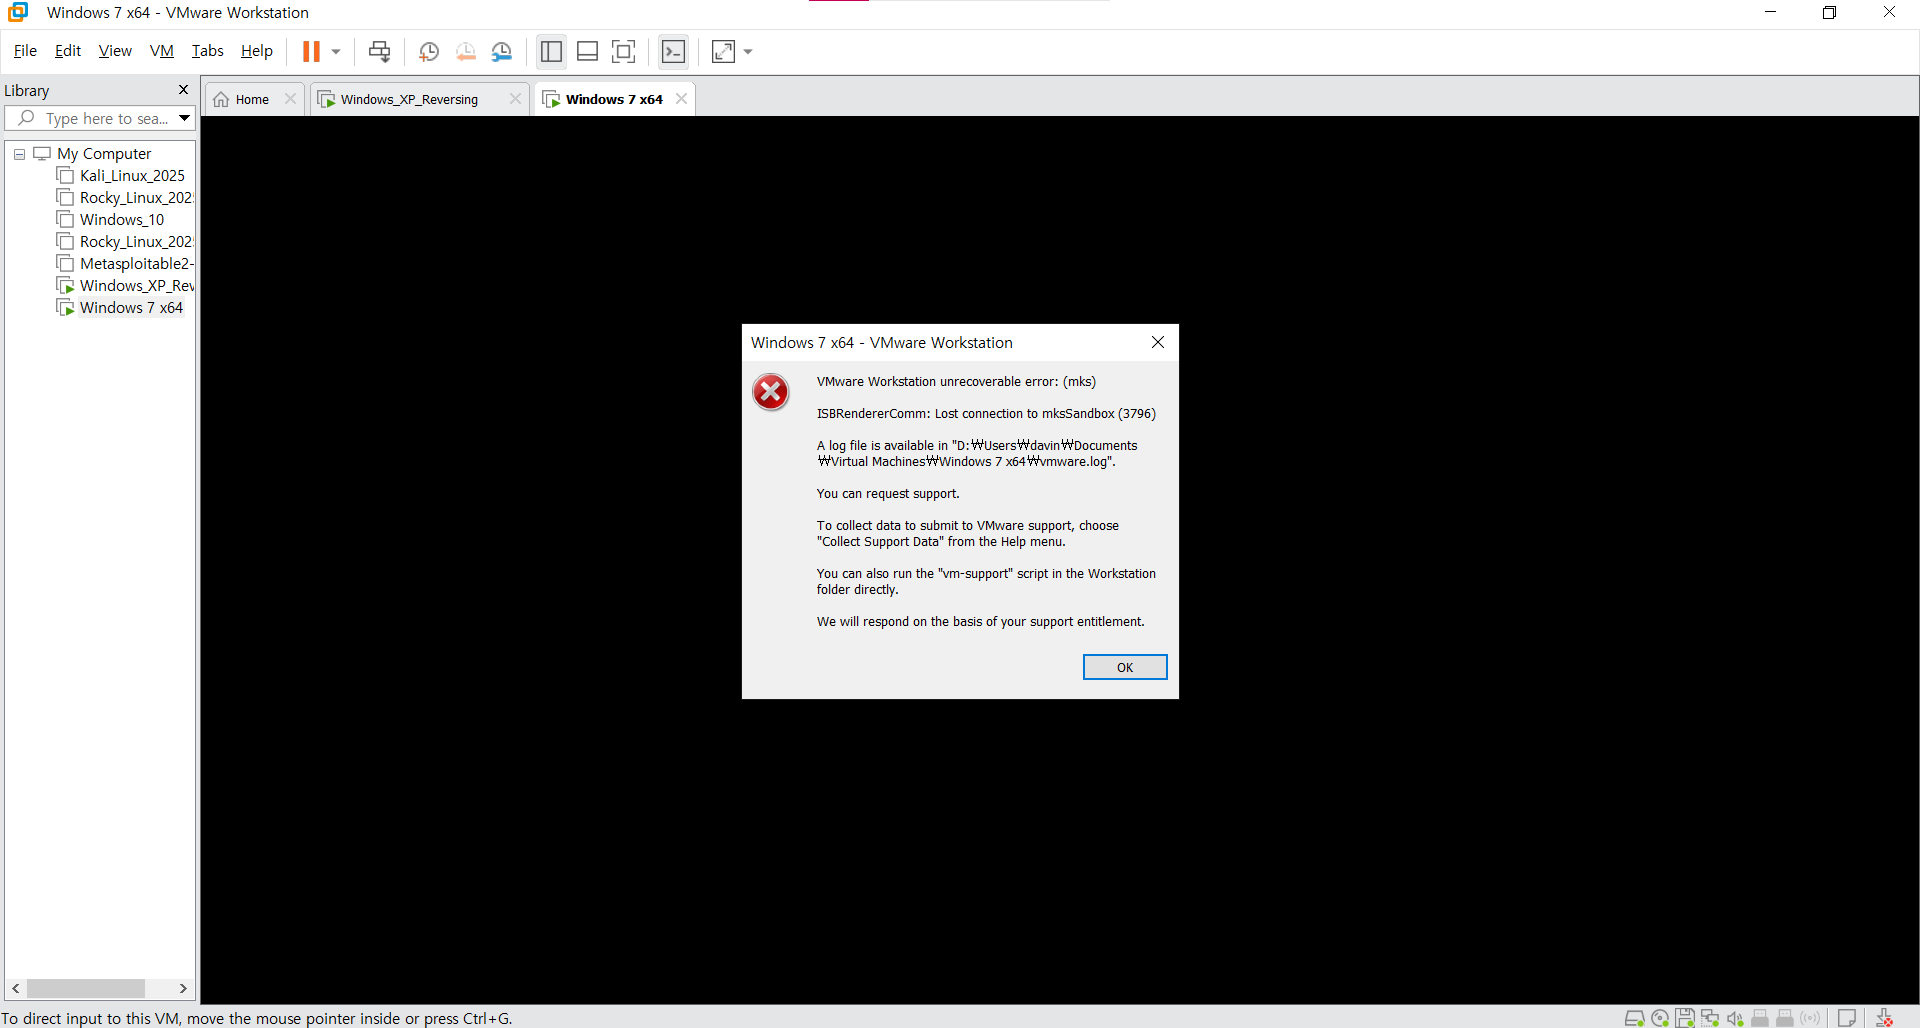1920x1028 pixels.
Task: Open the message log note icon
Action: click(x=1847, y=1018)
